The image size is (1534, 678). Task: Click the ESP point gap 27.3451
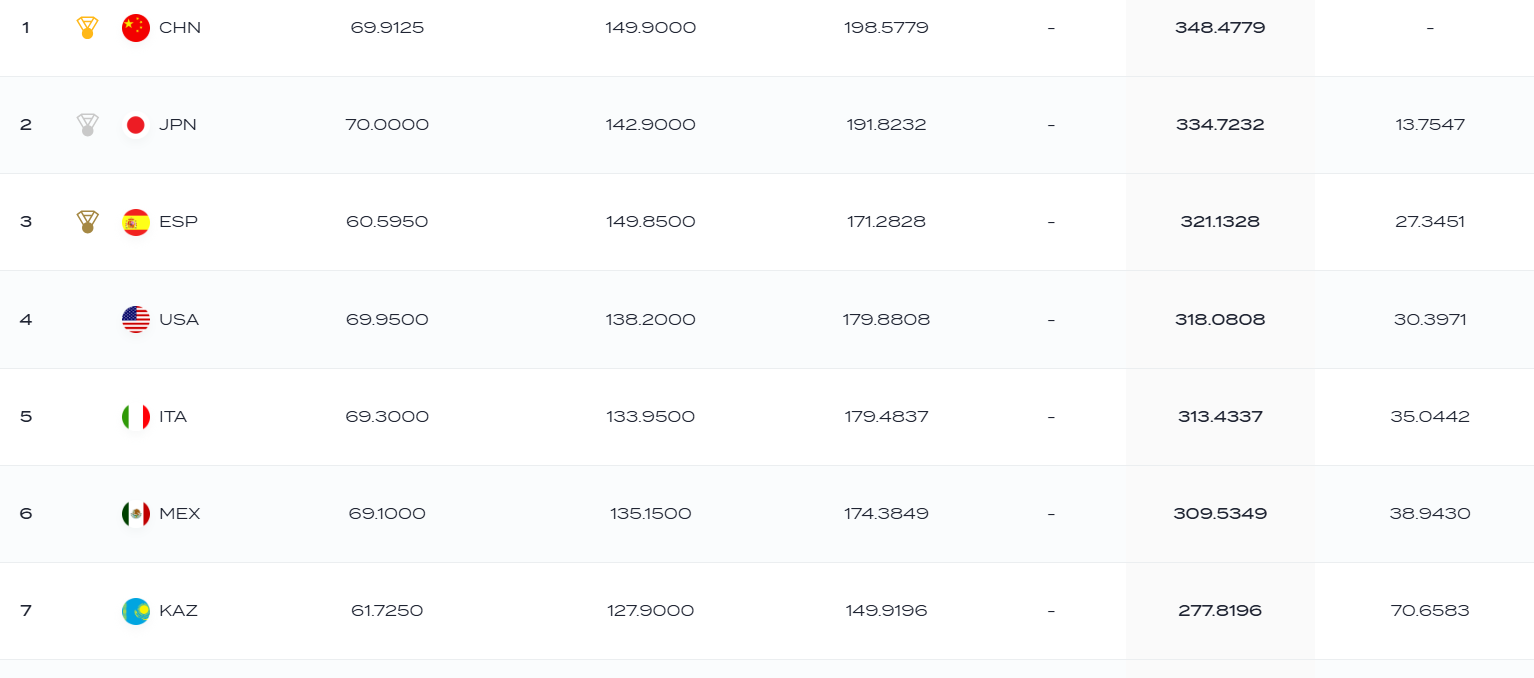[x=1430, y=222]
